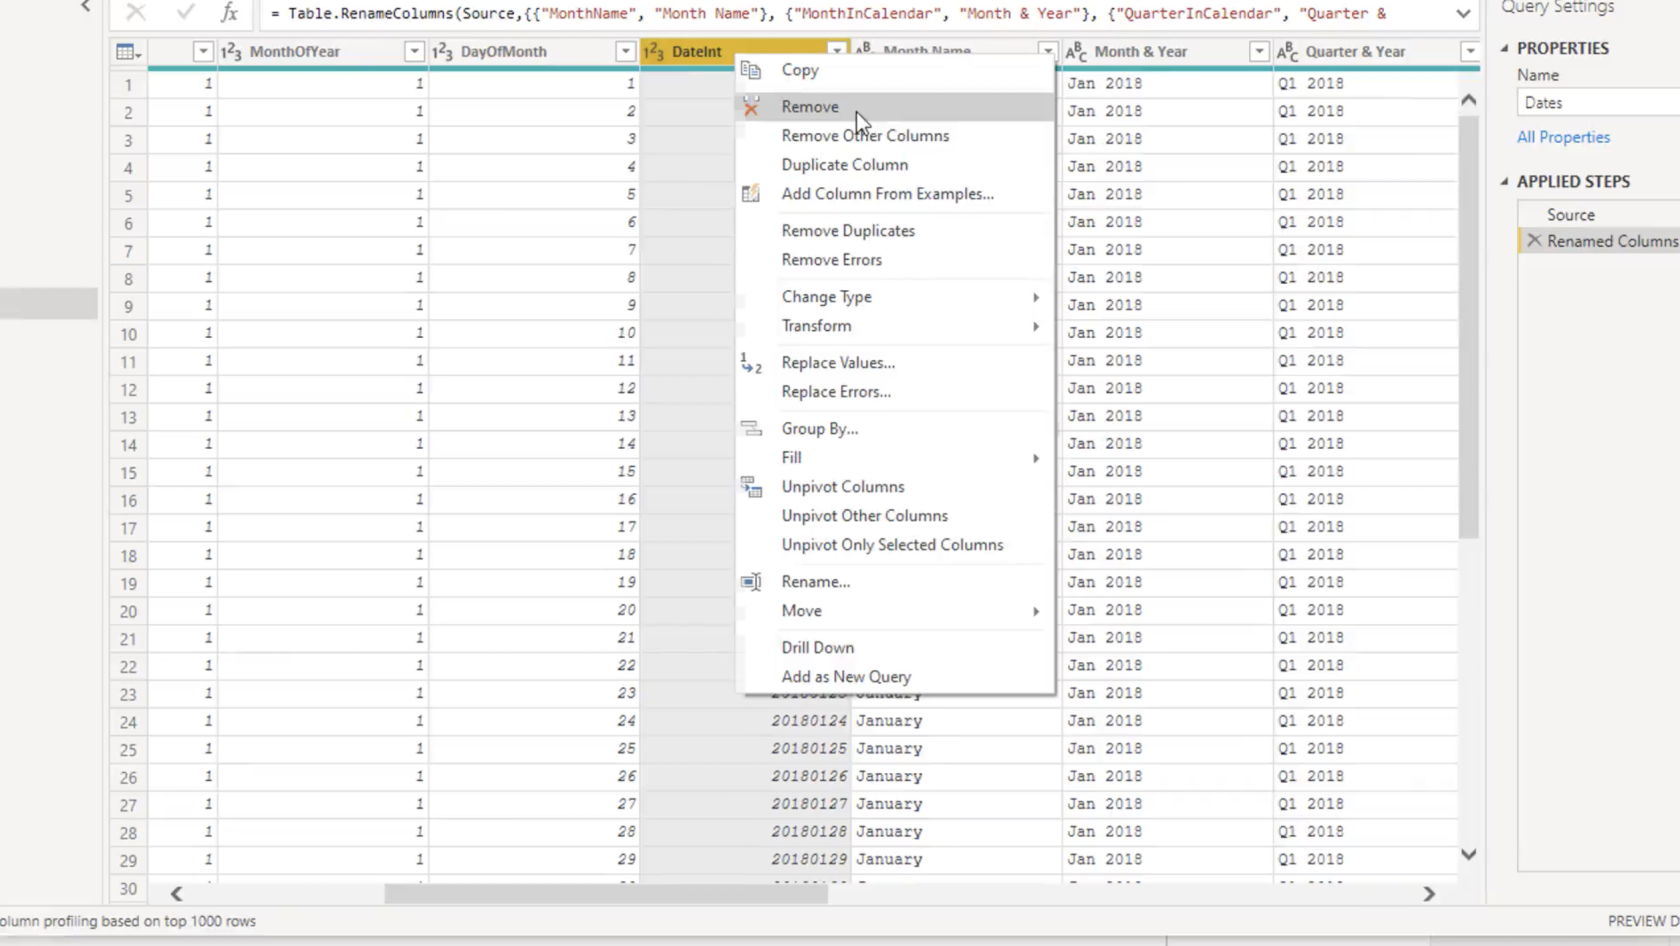Open the Move submenu
Viewport: 1680px width, 946px height.
coord(895,611)
